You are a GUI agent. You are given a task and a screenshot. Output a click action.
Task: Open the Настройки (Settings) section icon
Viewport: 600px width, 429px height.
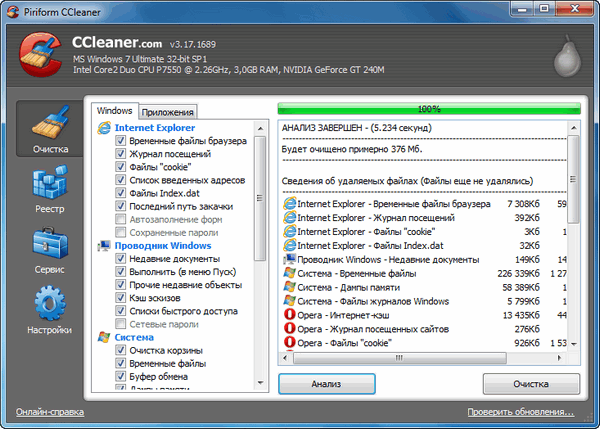49,307
